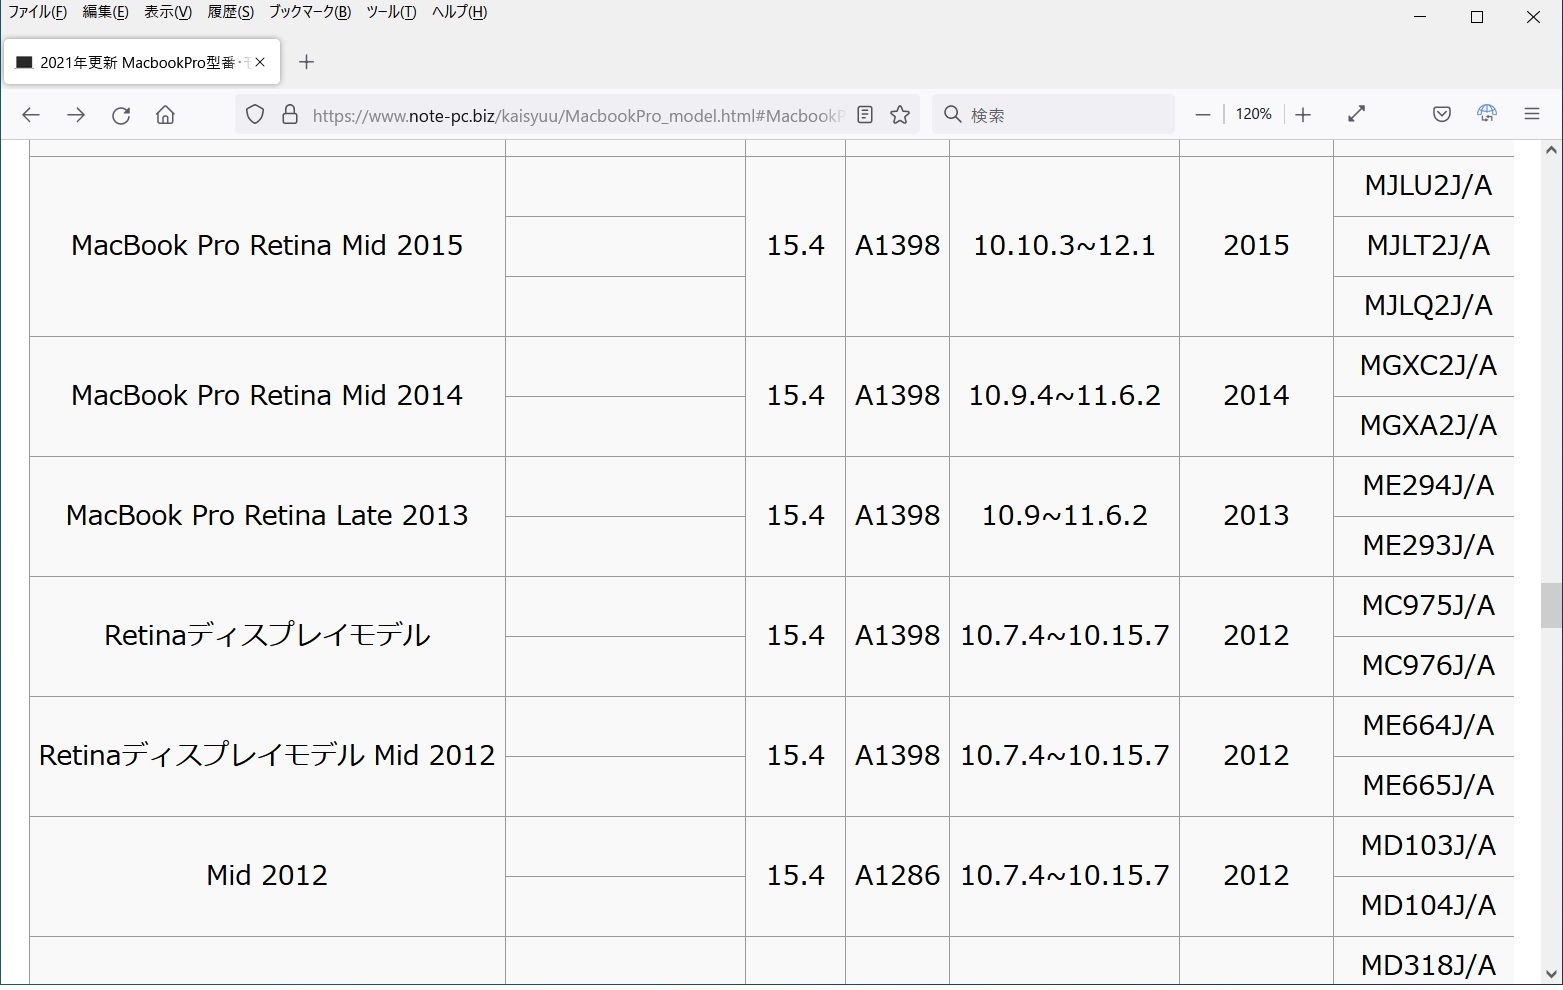Zoom out with minus button
Image resolution: width=1563 pixels, height=990 pixels.
click(1203, 115)
